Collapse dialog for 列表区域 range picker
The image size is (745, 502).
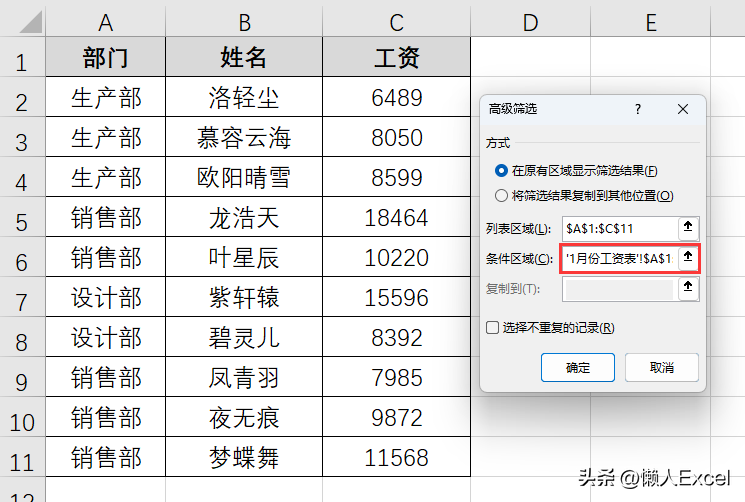click(688, 228)
